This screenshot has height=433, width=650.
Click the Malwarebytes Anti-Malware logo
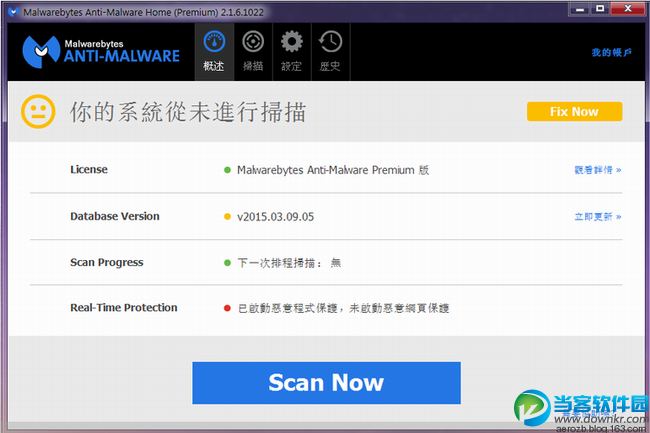pyautogui.click(x=101, y=51)
